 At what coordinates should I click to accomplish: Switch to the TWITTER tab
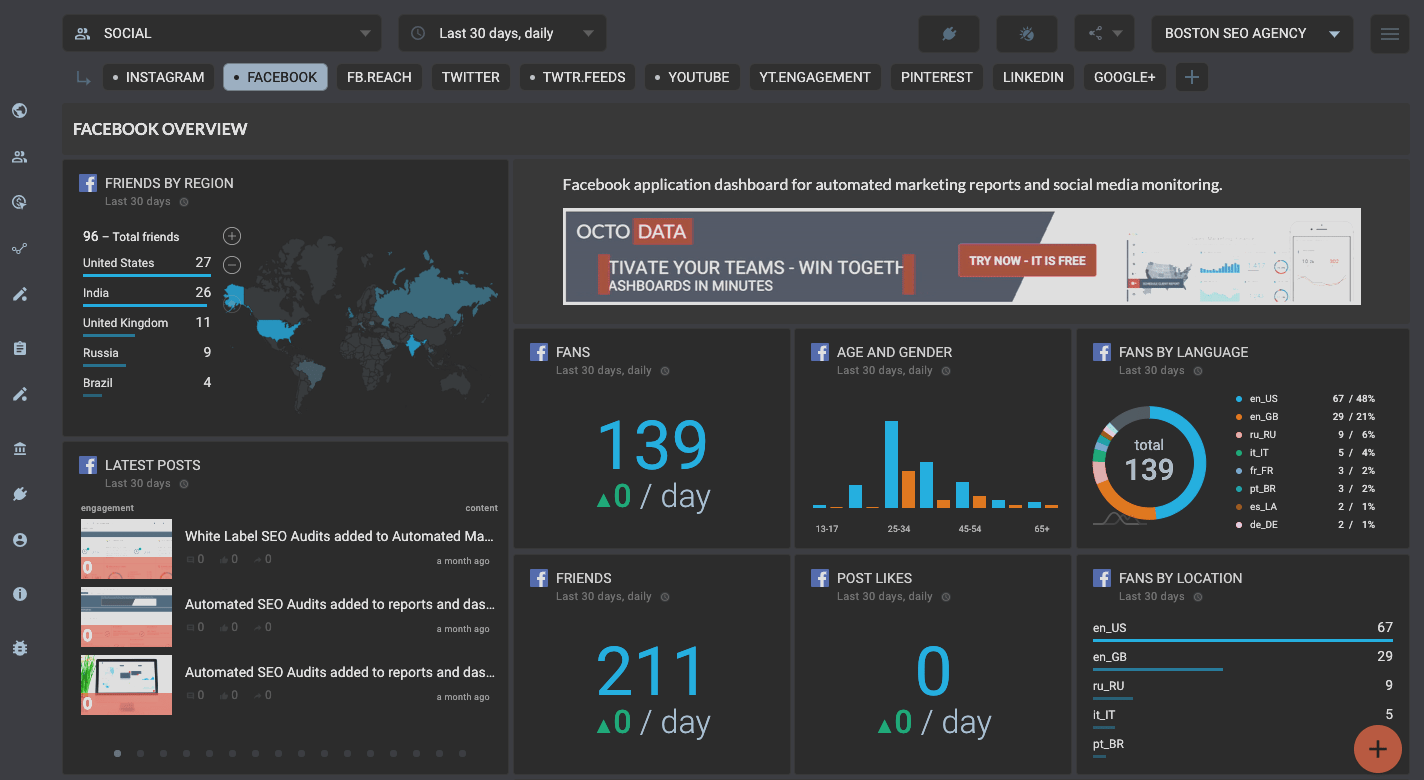471,77
